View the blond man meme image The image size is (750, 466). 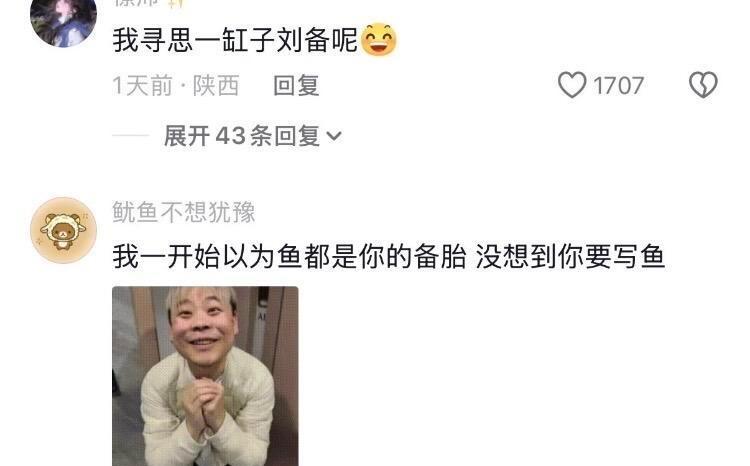click(x=205, y=376)
